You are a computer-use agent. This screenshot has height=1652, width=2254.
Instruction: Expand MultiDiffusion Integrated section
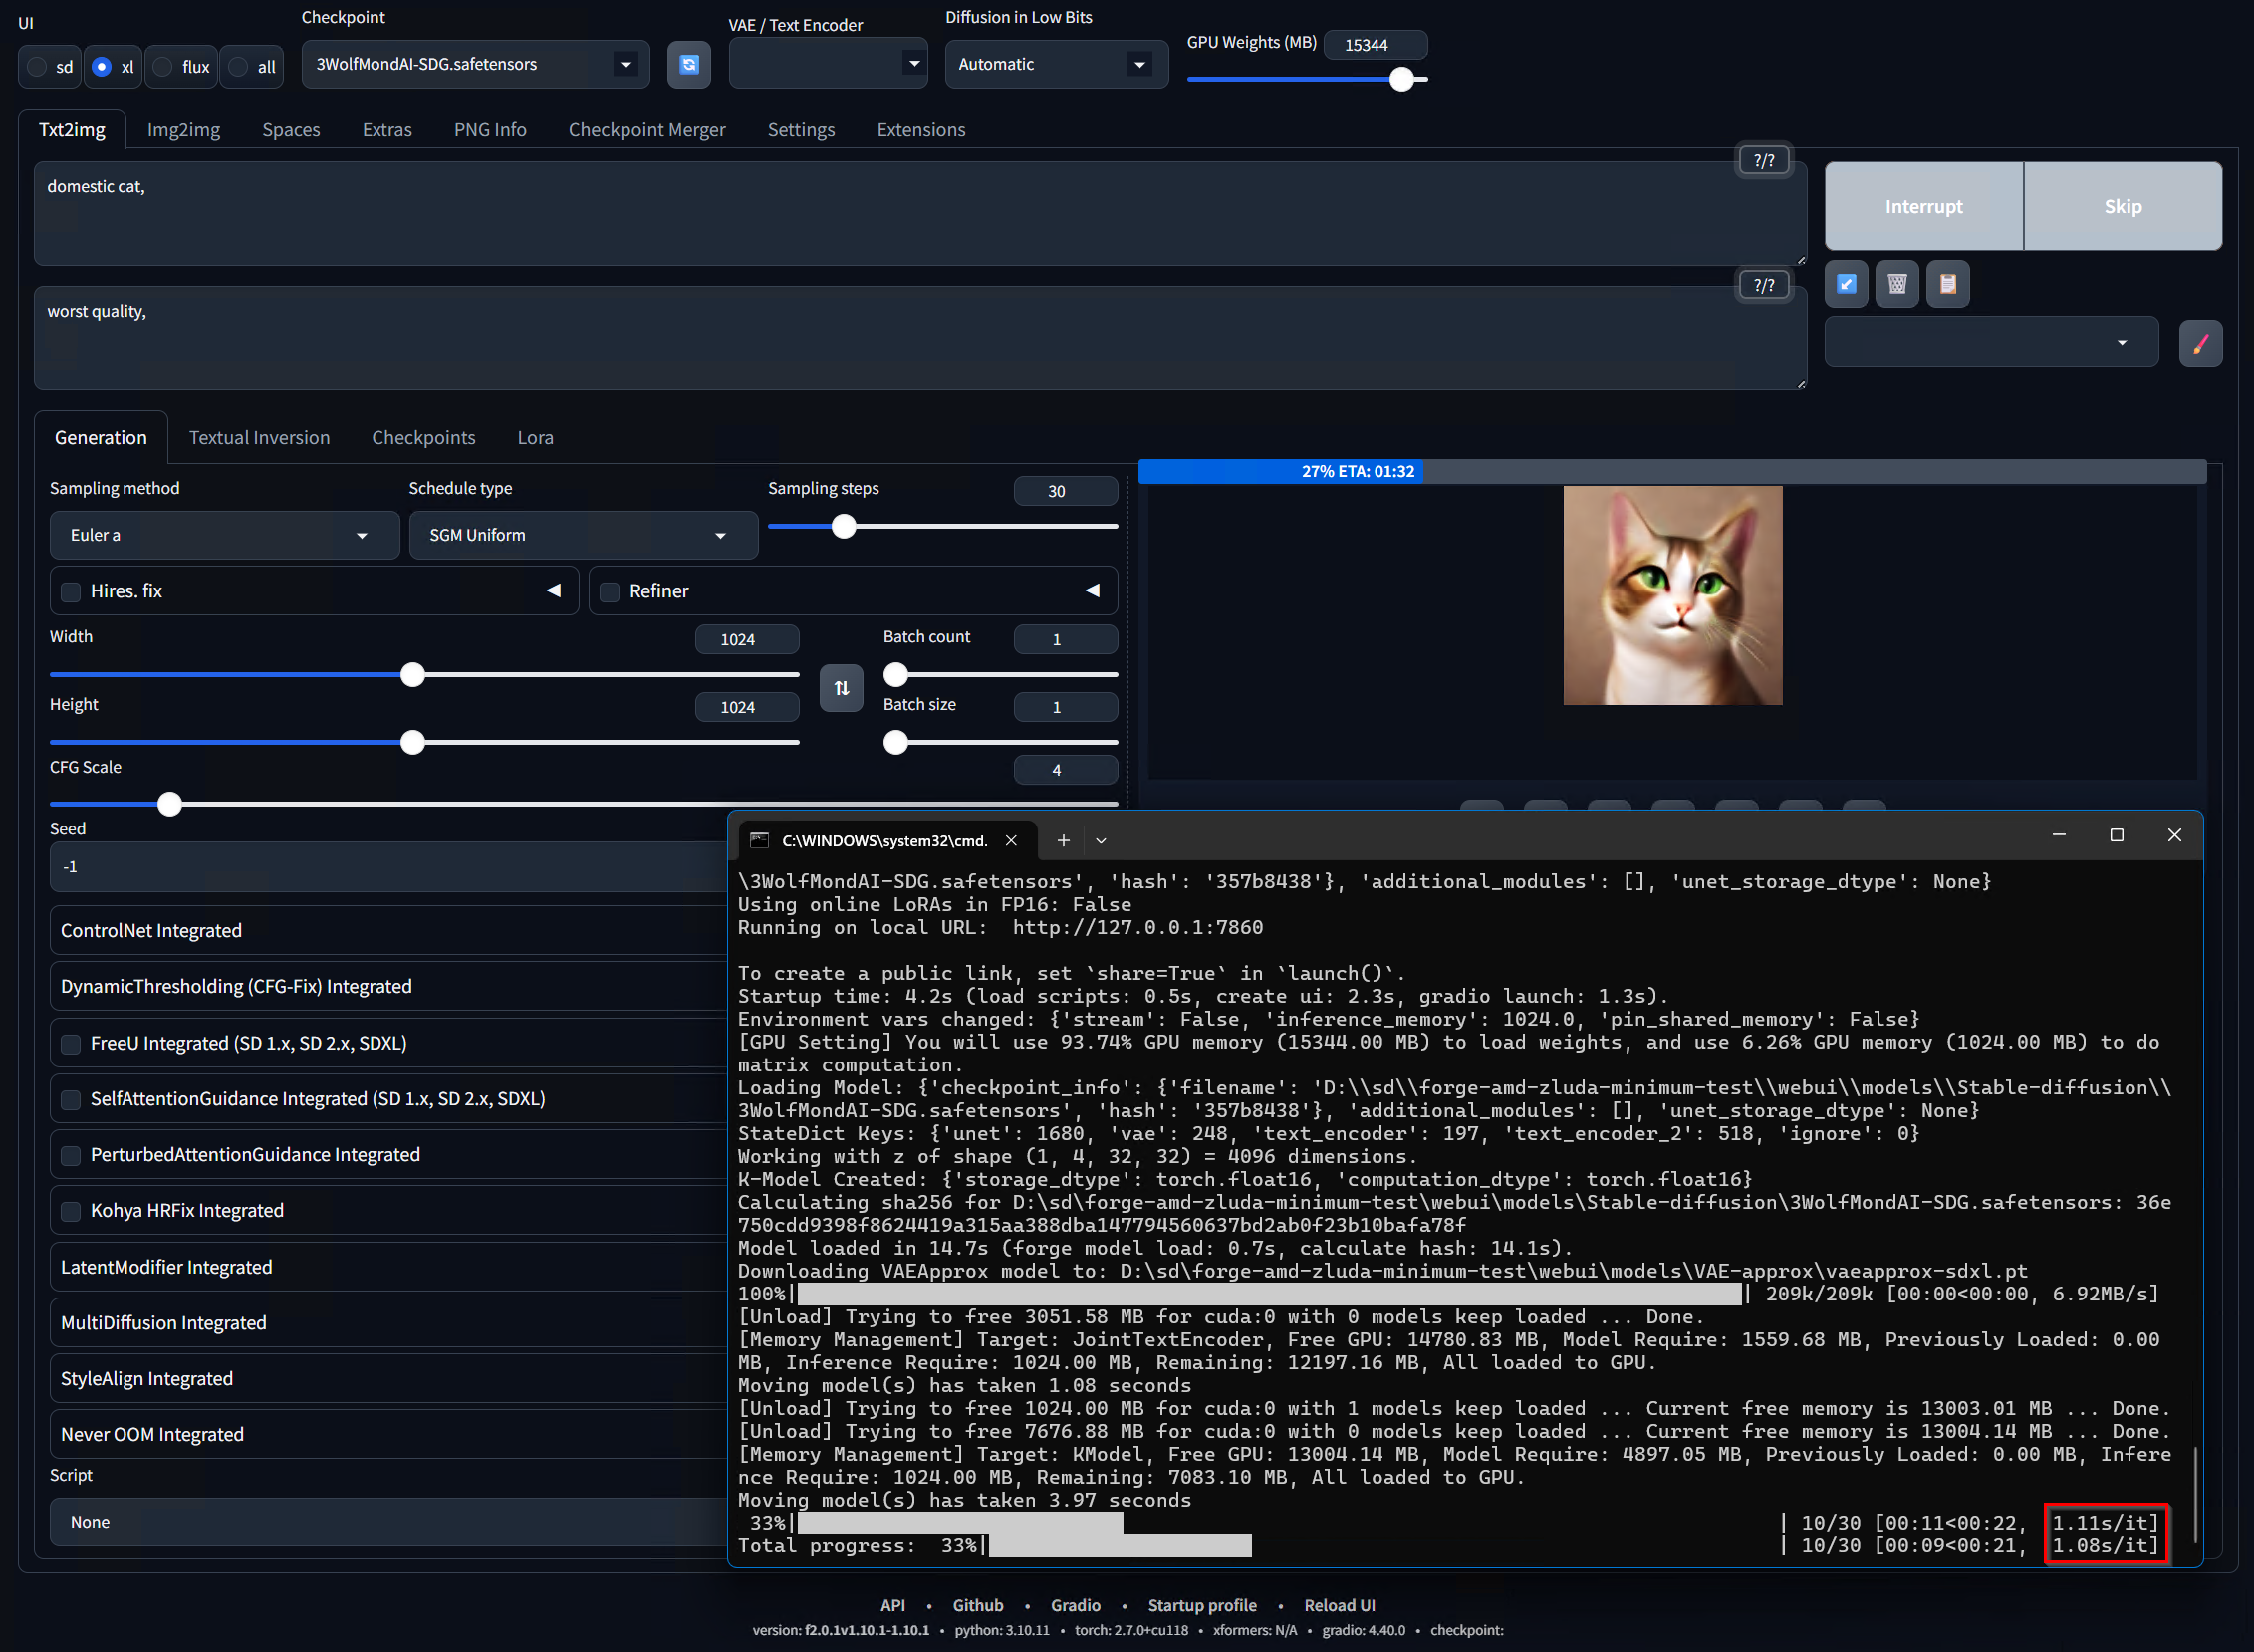tap(390, 1324)
